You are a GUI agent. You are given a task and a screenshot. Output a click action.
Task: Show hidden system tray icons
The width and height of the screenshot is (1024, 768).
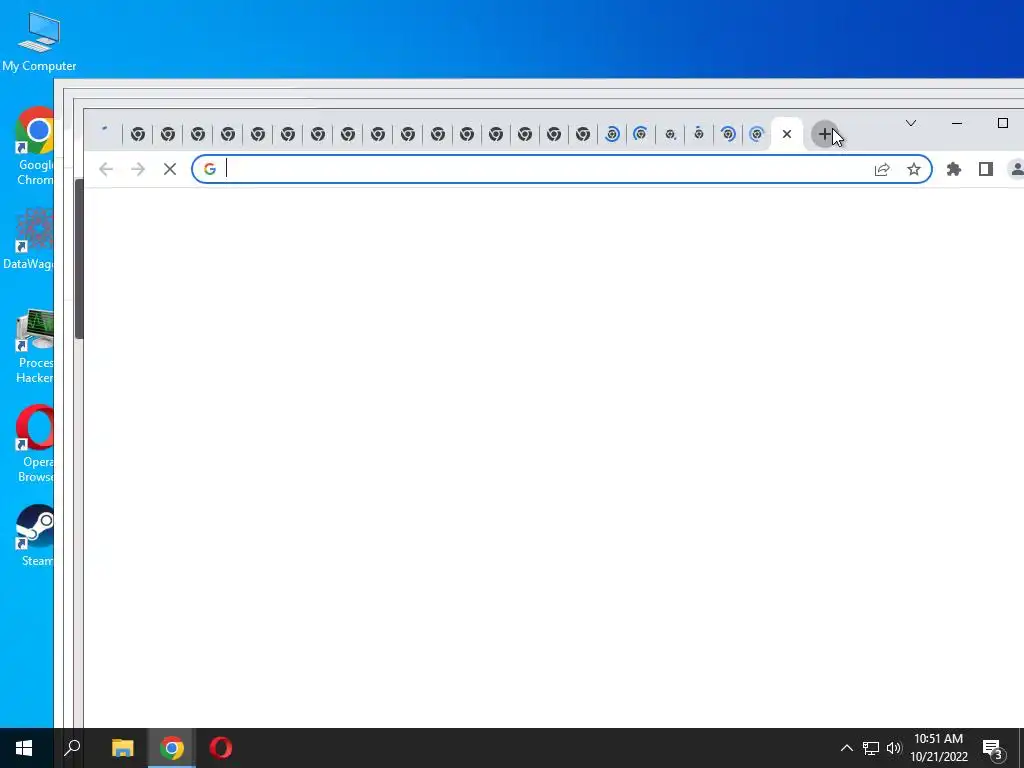click(x=846, y=748)
